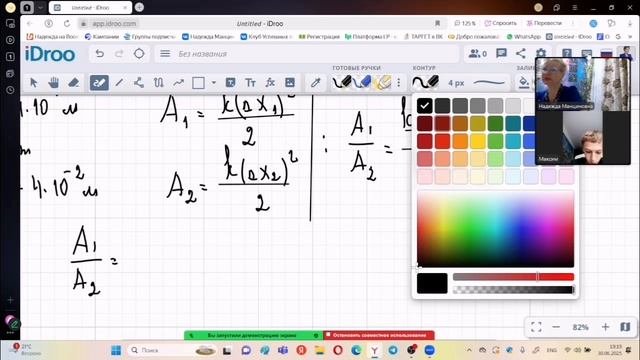Select the hand pan tool
The image size is (640, 360).
tap(53, 83)
